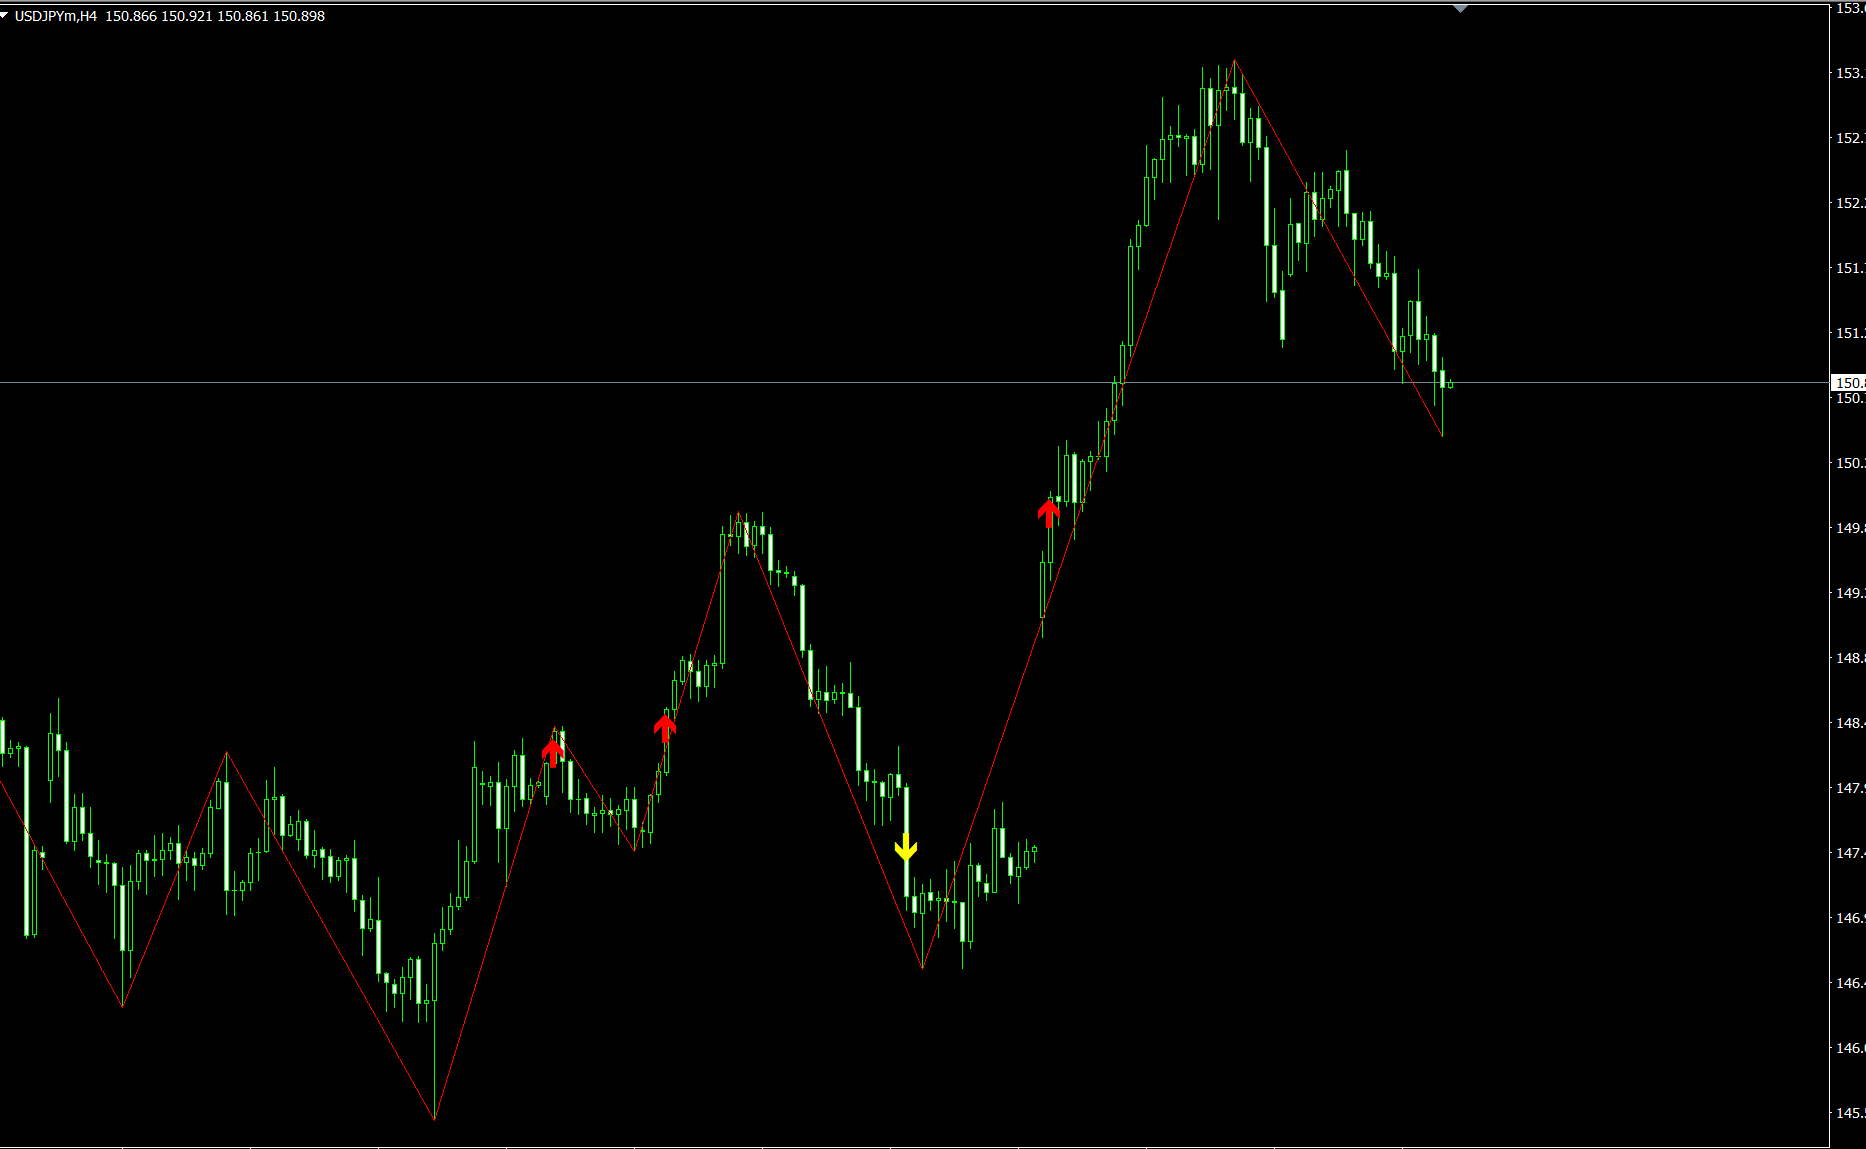Click the last zigzag endpoint at far right
The height and width of the screenshot is (1149, 1866).
coord(1442,436)
